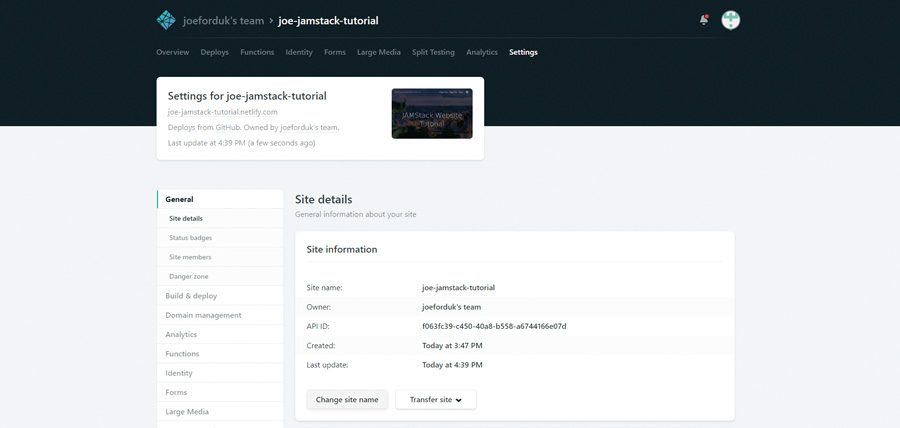
Task: Open Status badges in sidebar
Action: (x=220, y=238)
